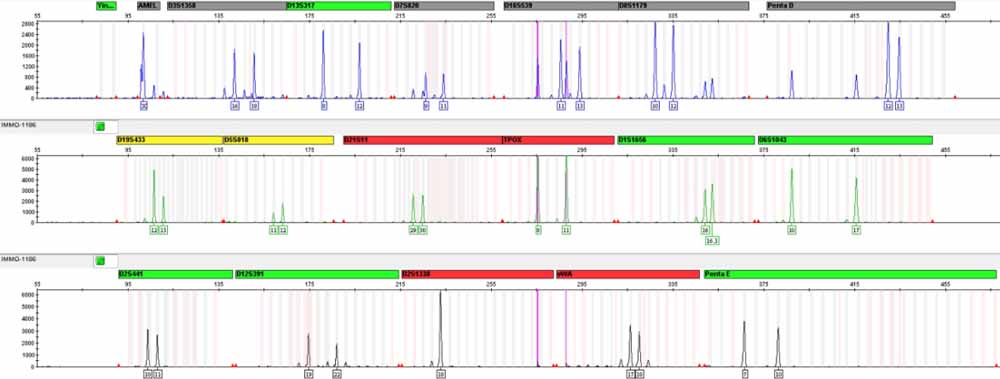
Task: Click the green quality icon above the D19S433 panel
Action: [x=99, y=126]
